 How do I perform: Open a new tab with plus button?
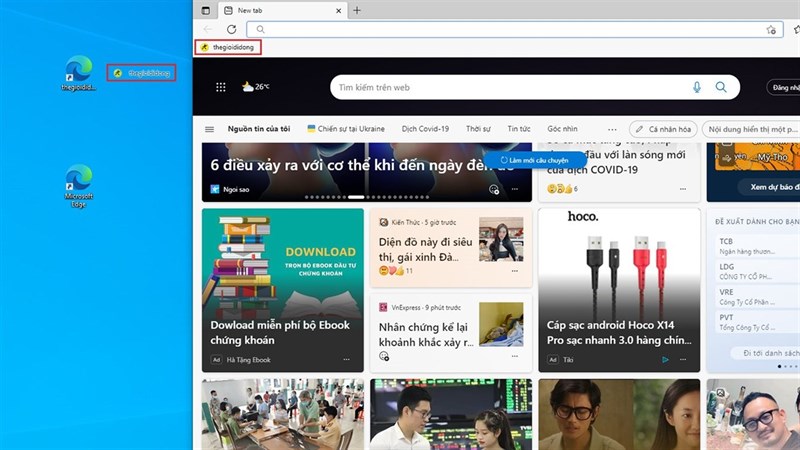(357, 10)
